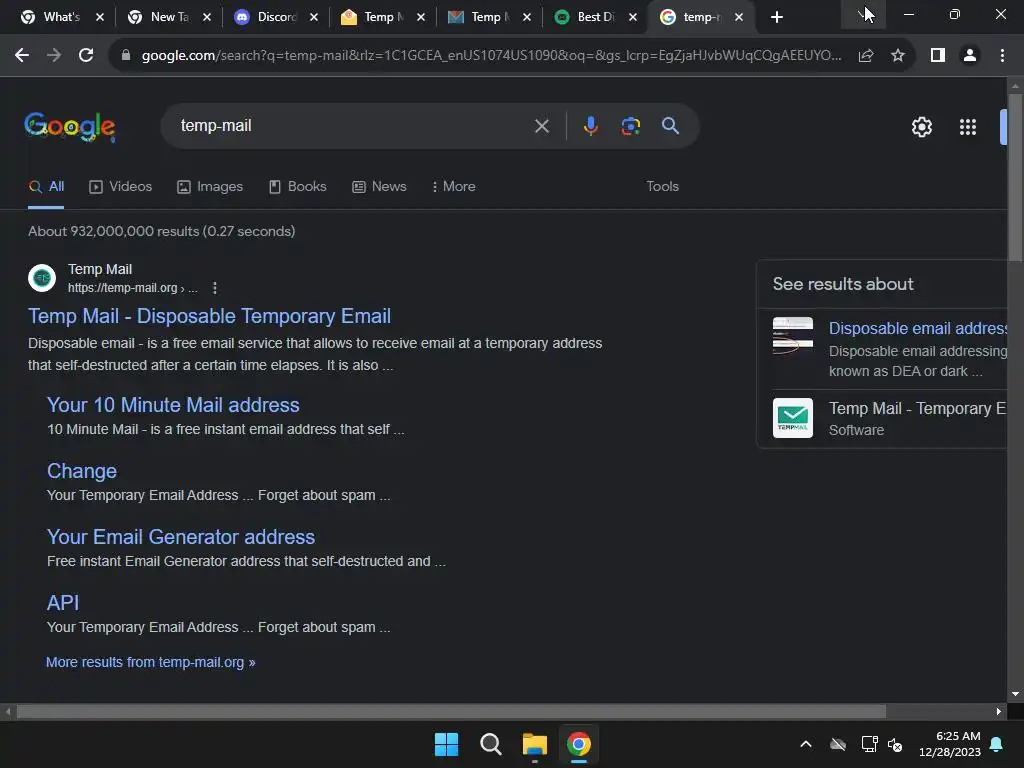This screenshot has width=1024, height=768.
Task: Share this page via share icon
Action: point(866,56)
